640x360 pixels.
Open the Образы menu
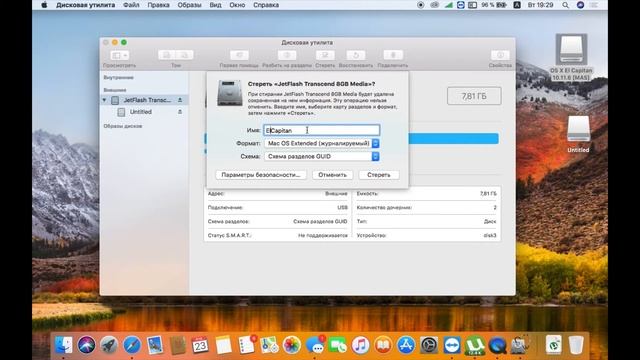tap(189, 5)
